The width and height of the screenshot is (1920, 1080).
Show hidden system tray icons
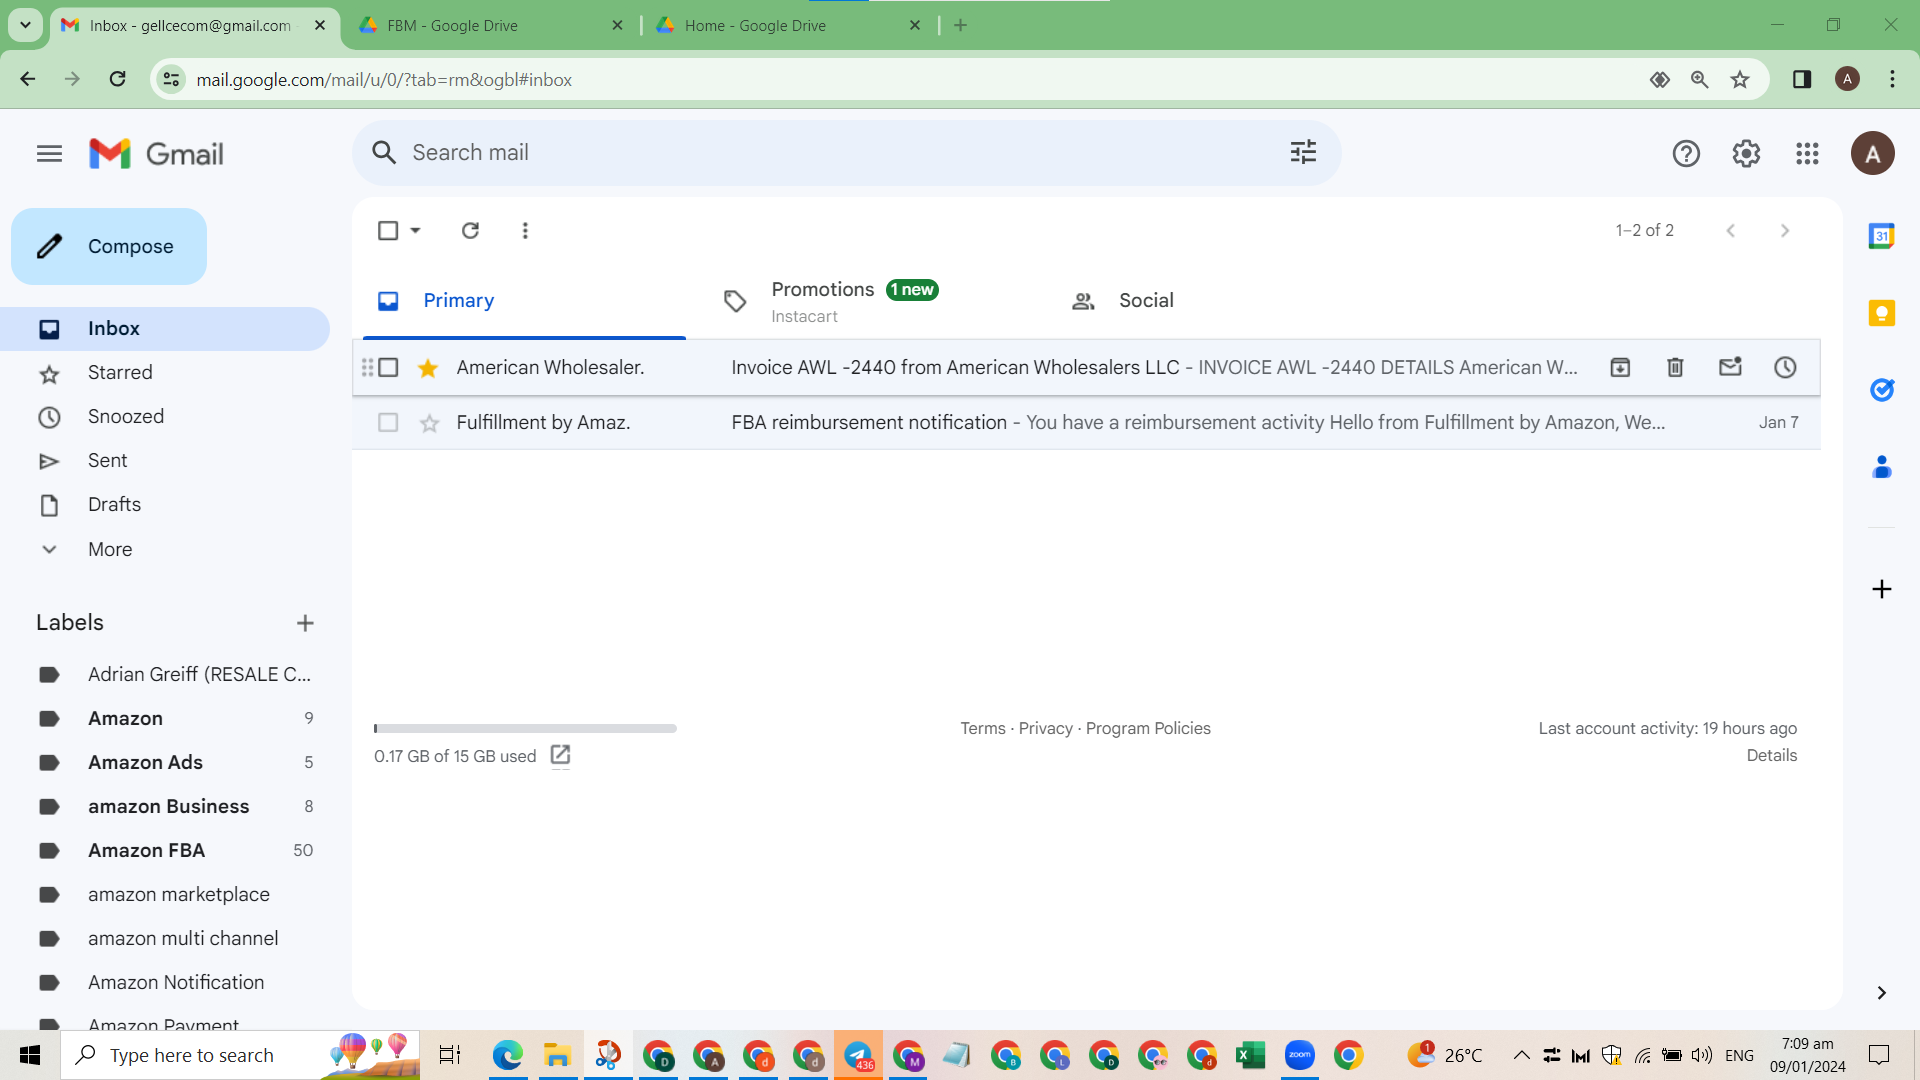[1521, 1055]
